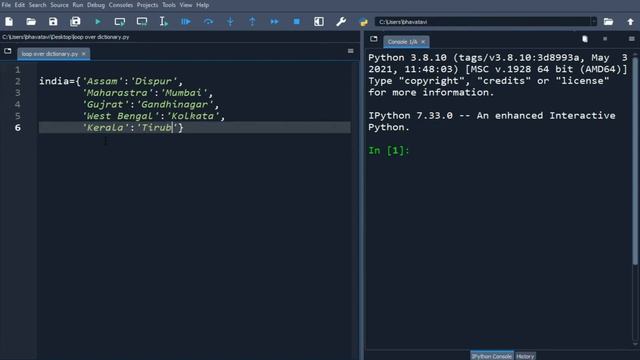Screen dimensions: 640x360
Task: Click line number 1 in editor
Action: tap(18, 70)
